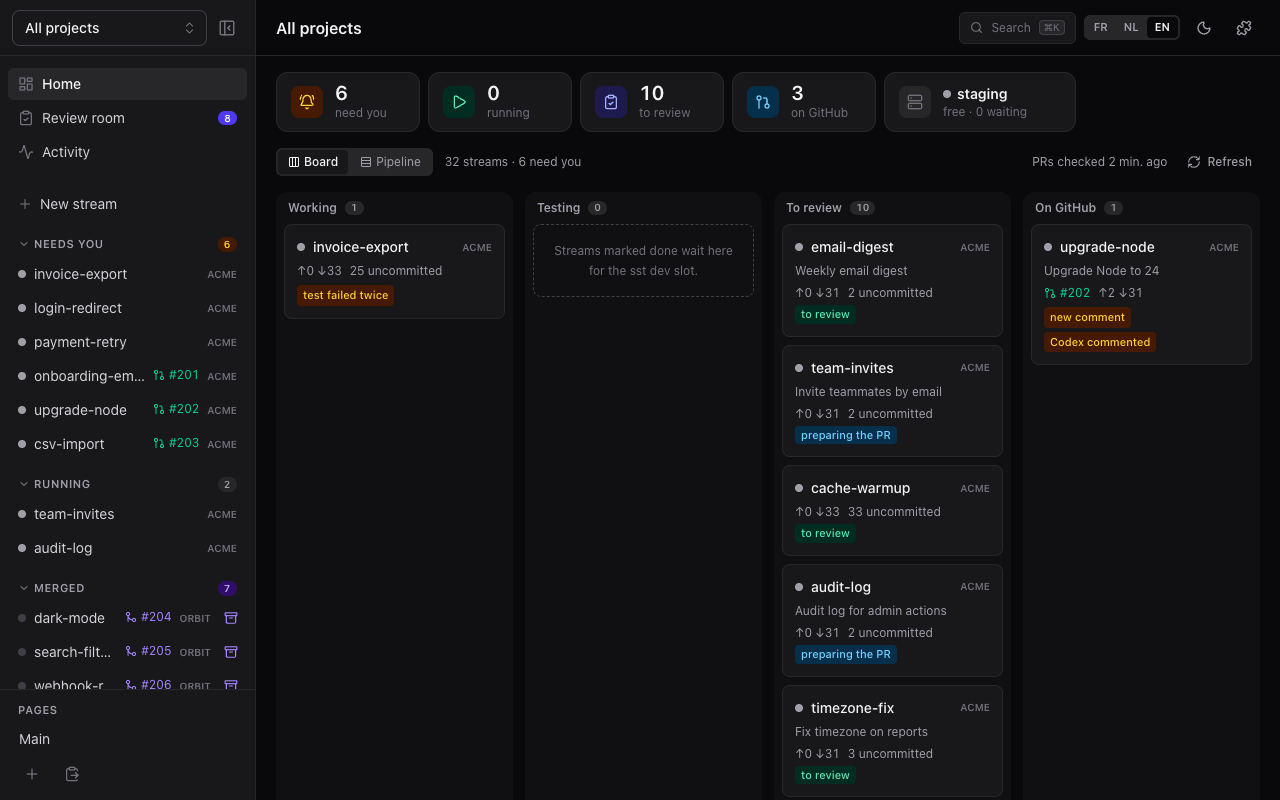This screenshot has height=800, width=1280.
Task: Open the puzzle-piece extensions icon
Action: click(1244, 28)
